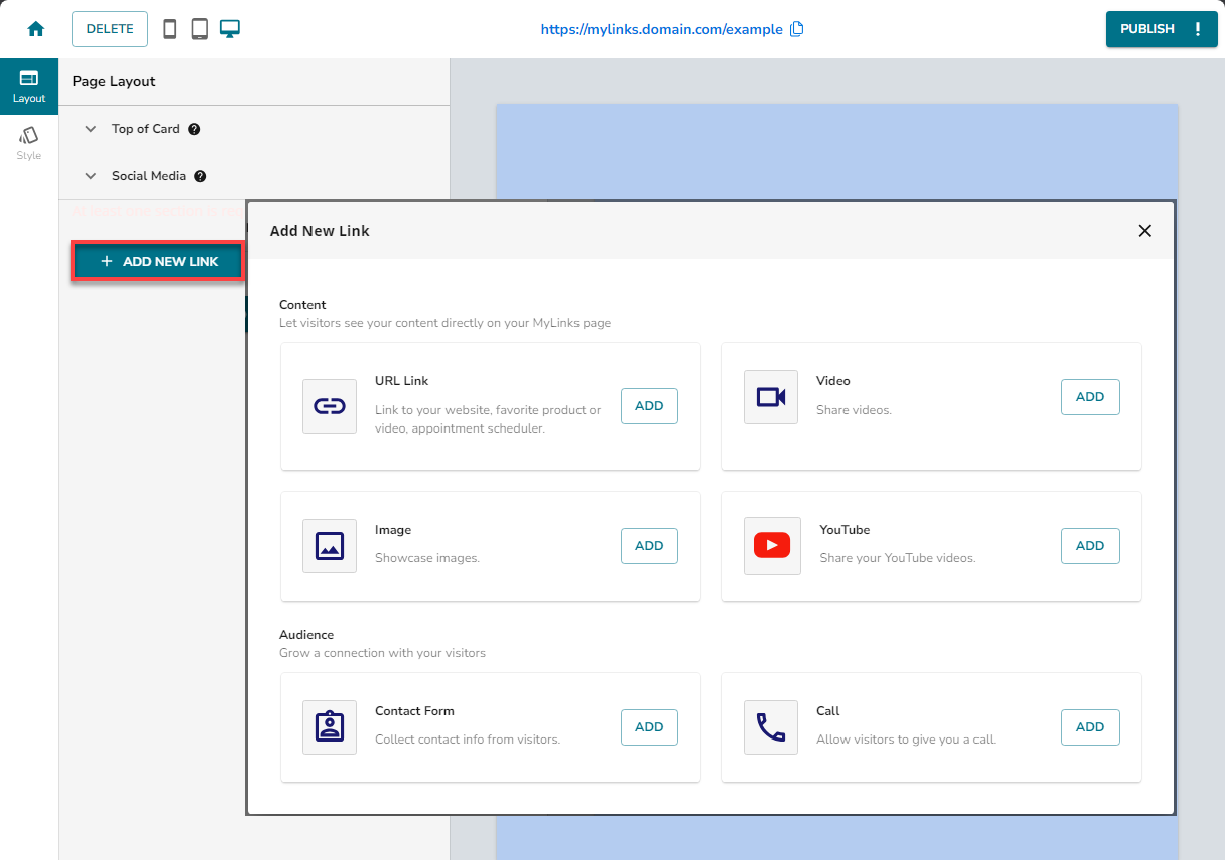Open the Layout sidebar tab
Viewport: 1225px width, 860px height.
click(x=29, y=87)
